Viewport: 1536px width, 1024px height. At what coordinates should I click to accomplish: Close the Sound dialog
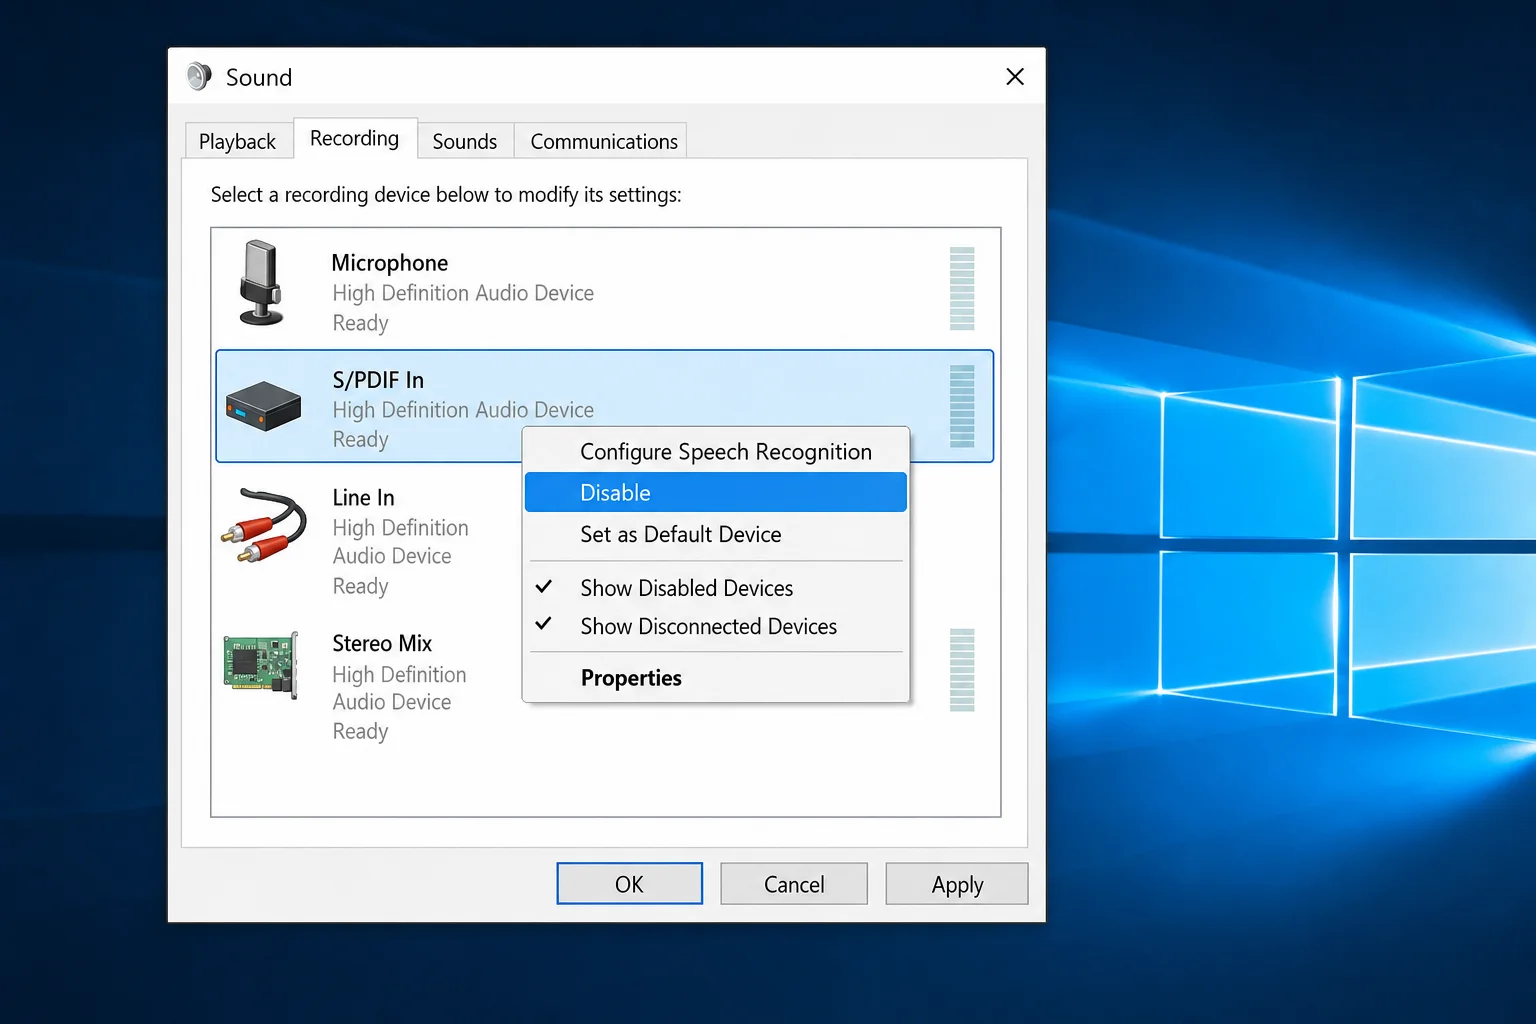tap(1015, 77)
